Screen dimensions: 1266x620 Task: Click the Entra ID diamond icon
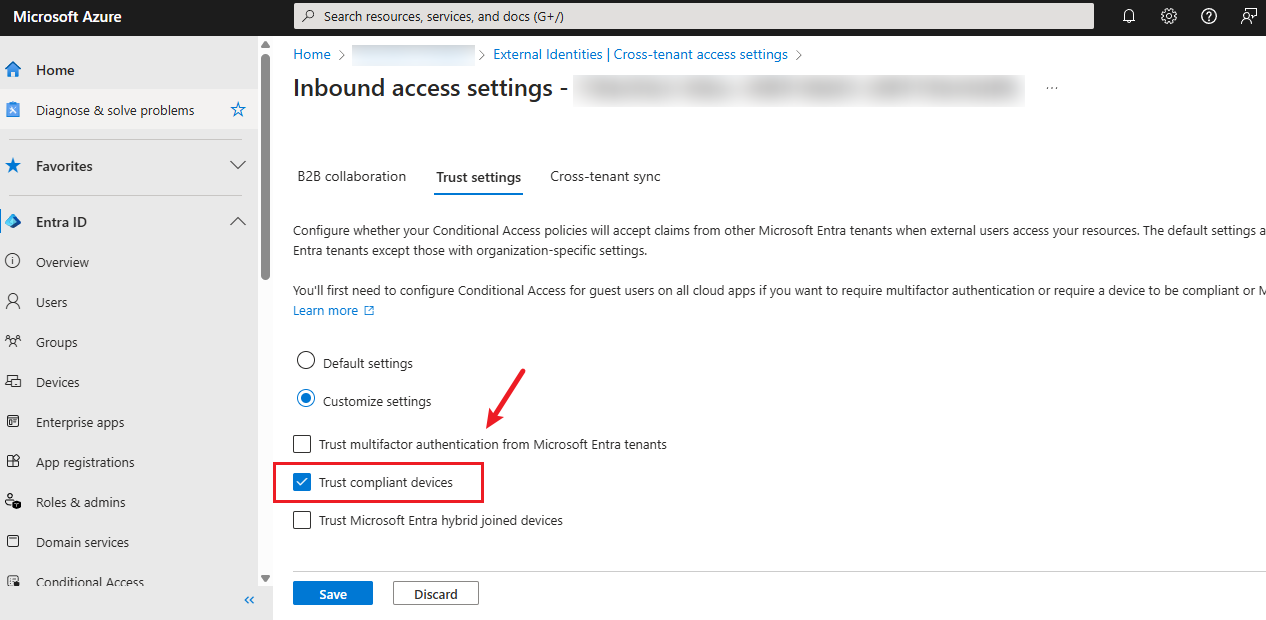click(x=13, y=222)
